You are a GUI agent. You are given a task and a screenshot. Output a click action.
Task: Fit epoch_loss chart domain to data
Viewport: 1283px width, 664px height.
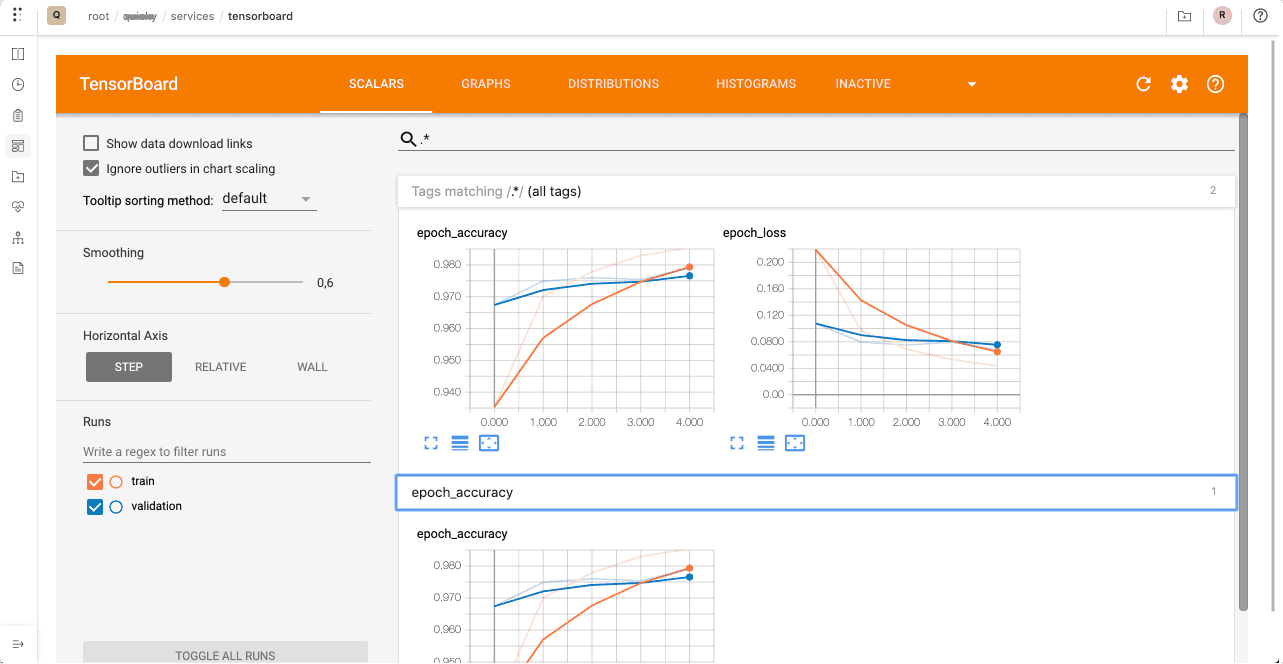pos(795,443)
